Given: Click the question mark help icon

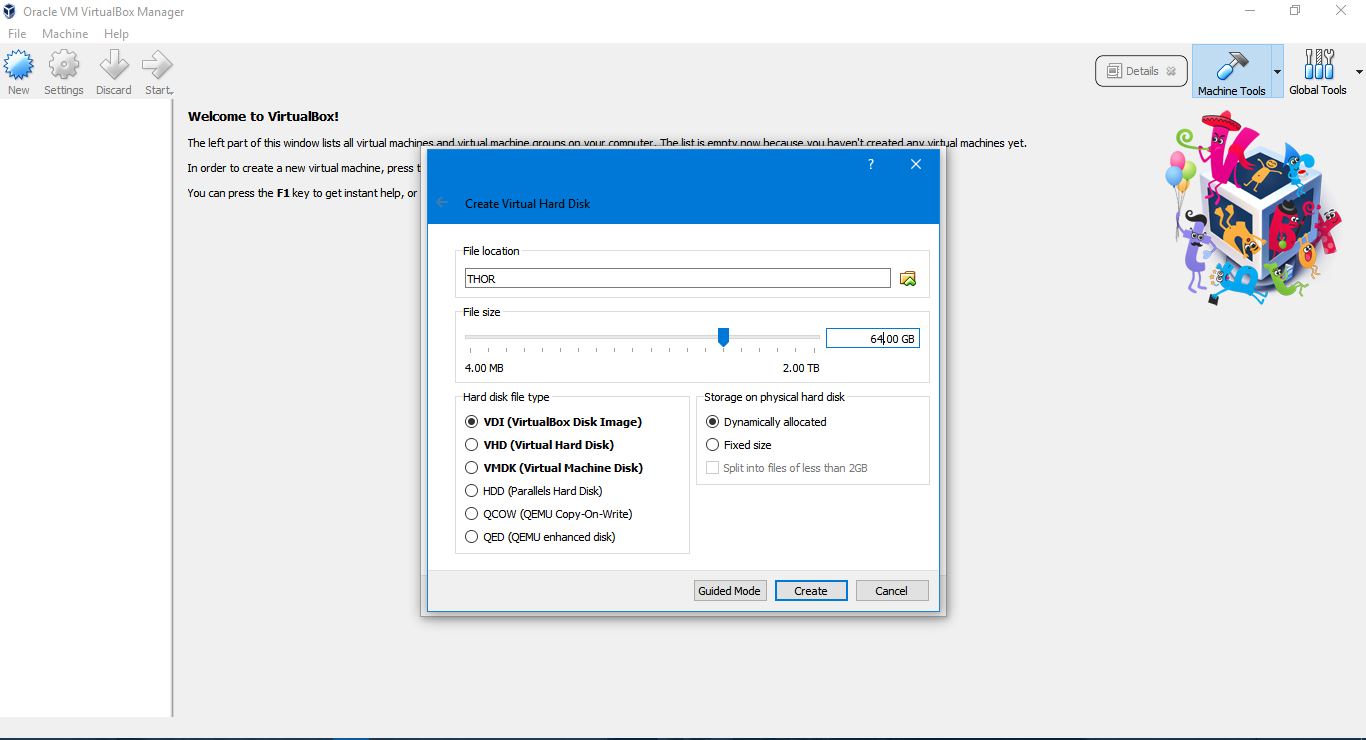Looking at the screenshot, I should click(871, 165).
